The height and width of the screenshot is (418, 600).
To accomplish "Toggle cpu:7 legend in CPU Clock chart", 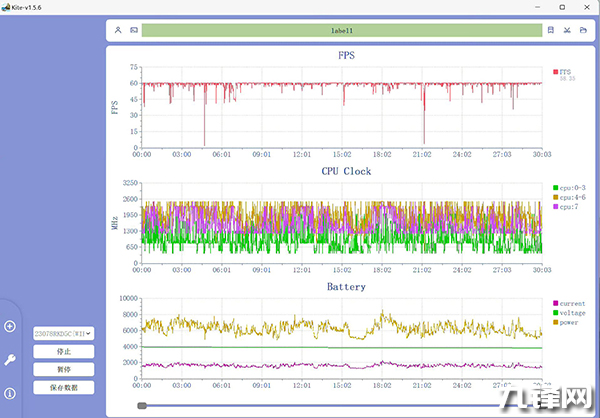I will click(566, 207).
